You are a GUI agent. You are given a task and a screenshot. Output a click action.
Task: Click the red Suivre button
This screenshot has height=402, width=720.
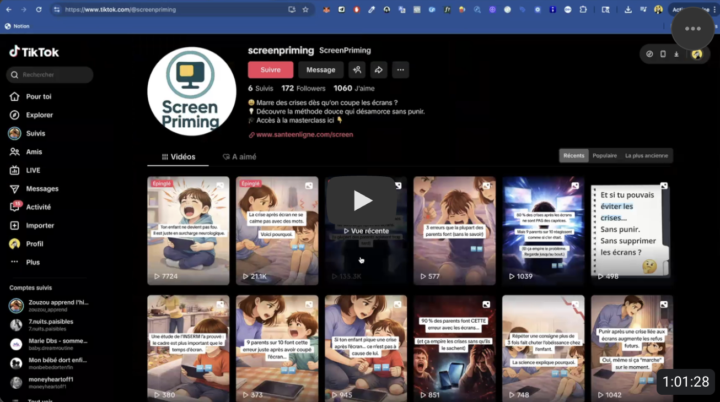click(270, 70)
